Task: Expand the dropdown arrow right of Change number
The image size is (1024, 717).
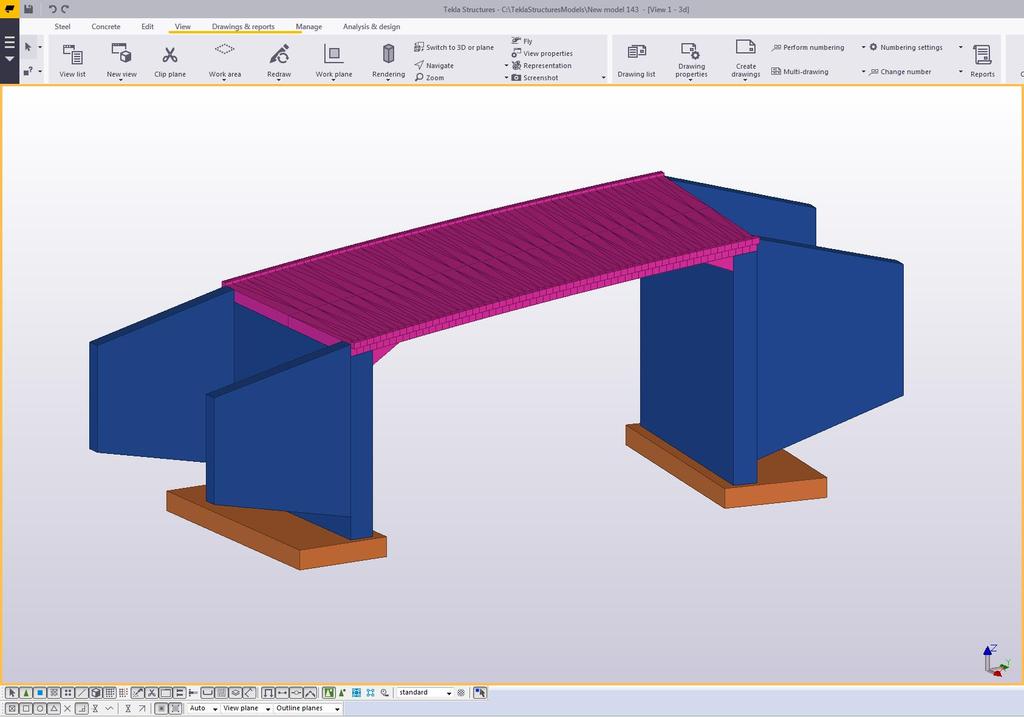Action: [961, 72]
